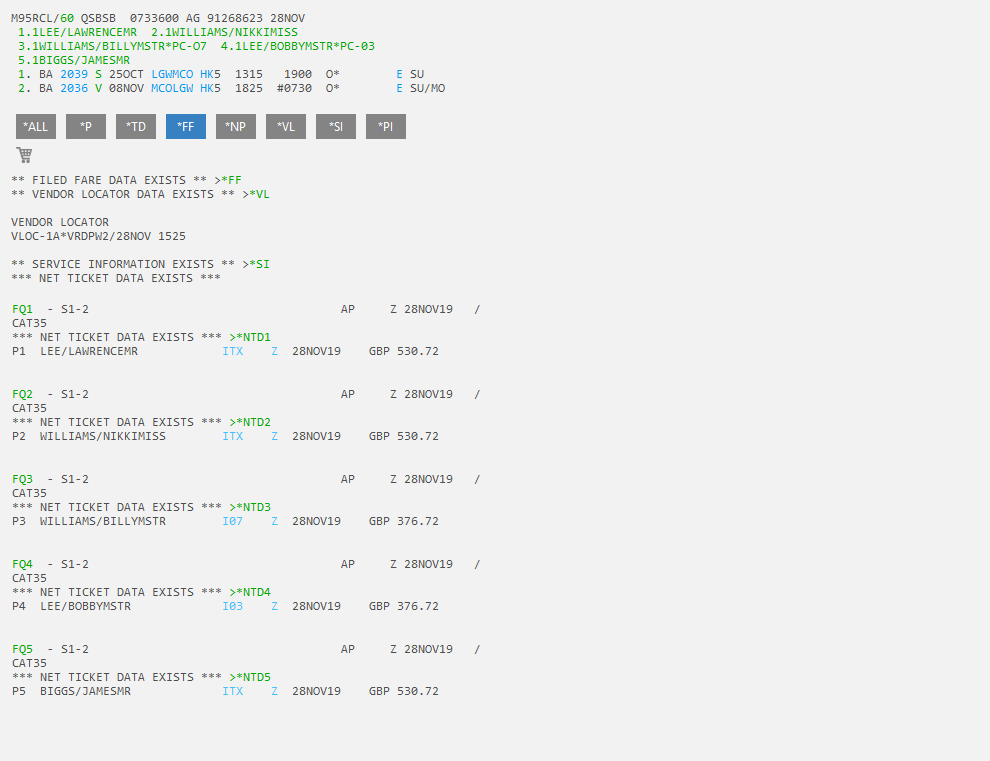The width and height of the screenshot is (990, 761).
Task: Click the FQ4 fare quote label
Action: (x=22, y=565)
